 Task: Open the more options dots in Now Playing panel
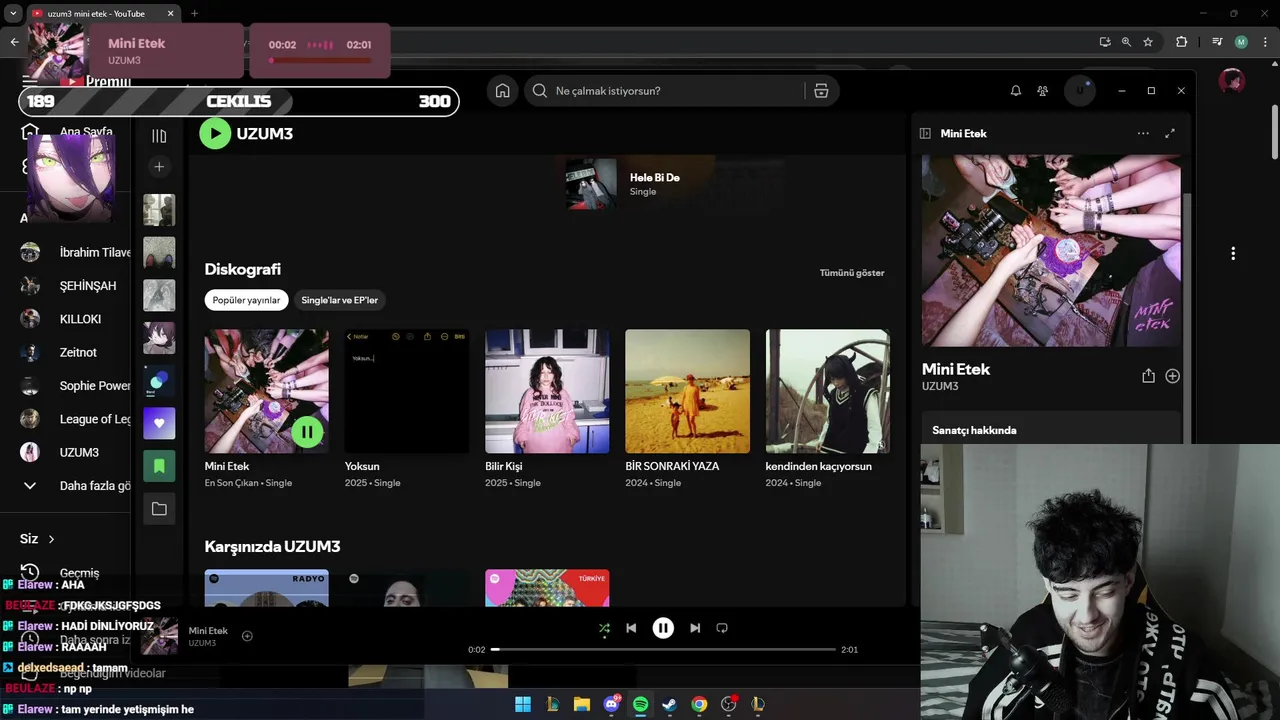[x=1143, y=133]
